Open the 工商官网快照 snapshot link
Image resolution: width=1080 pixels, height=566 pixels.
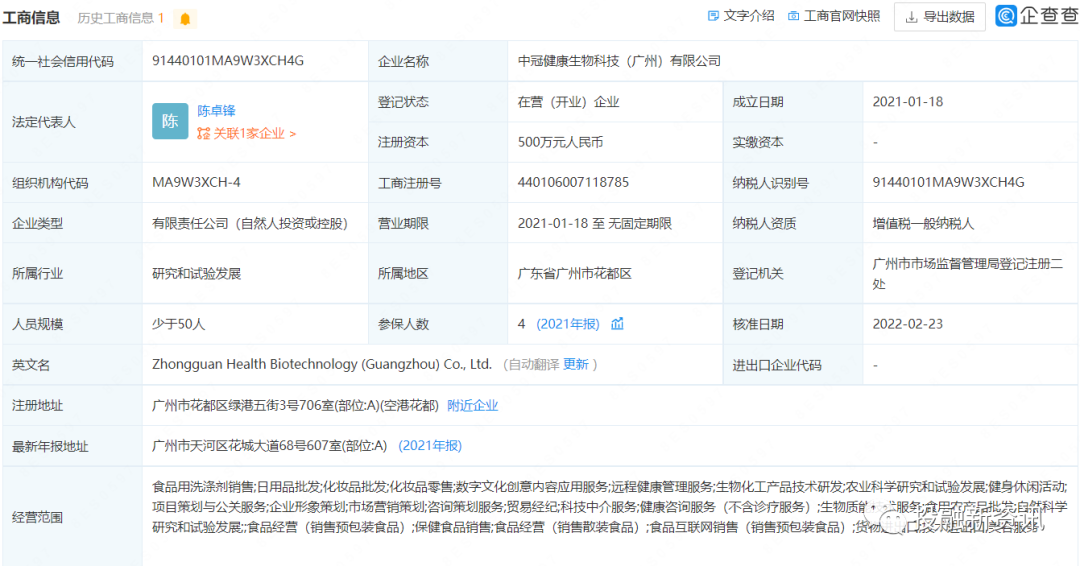(834, 16)
